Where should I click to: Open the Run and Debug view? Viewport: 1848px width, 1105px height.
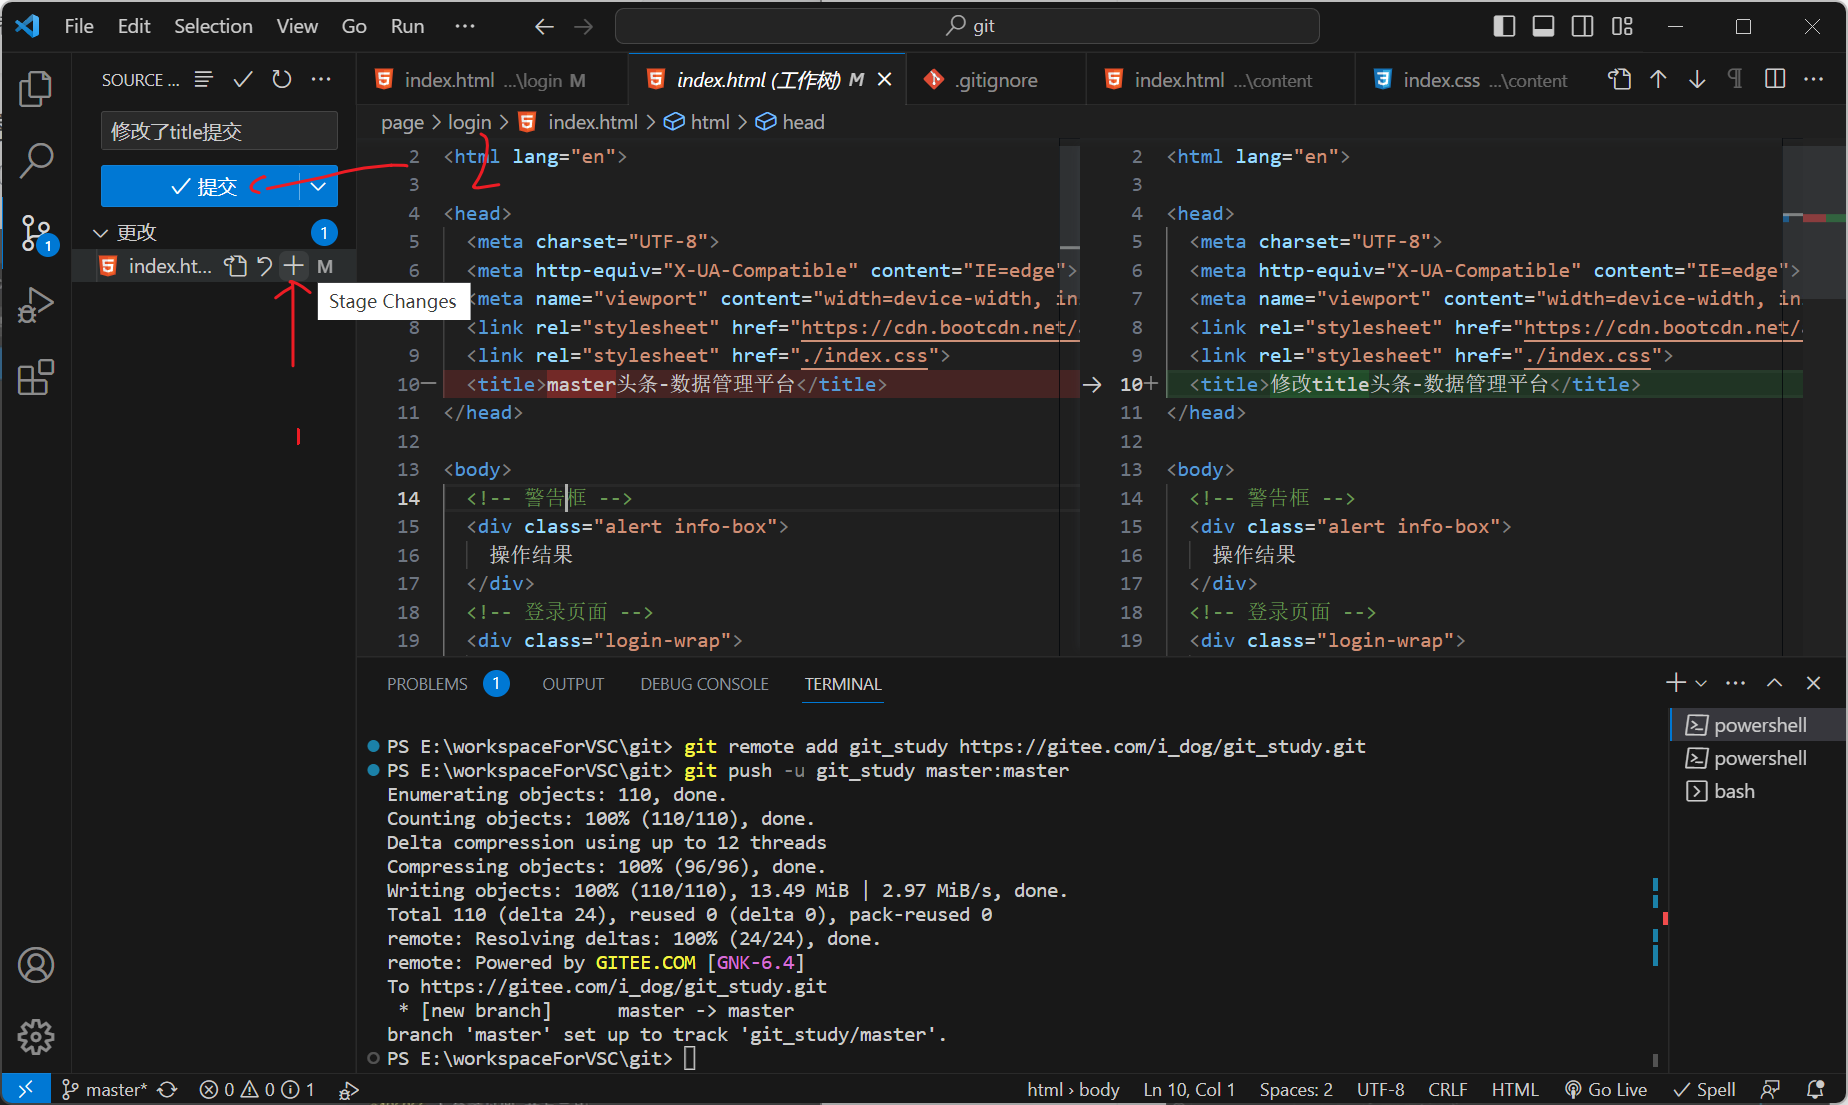pos(36,305)
